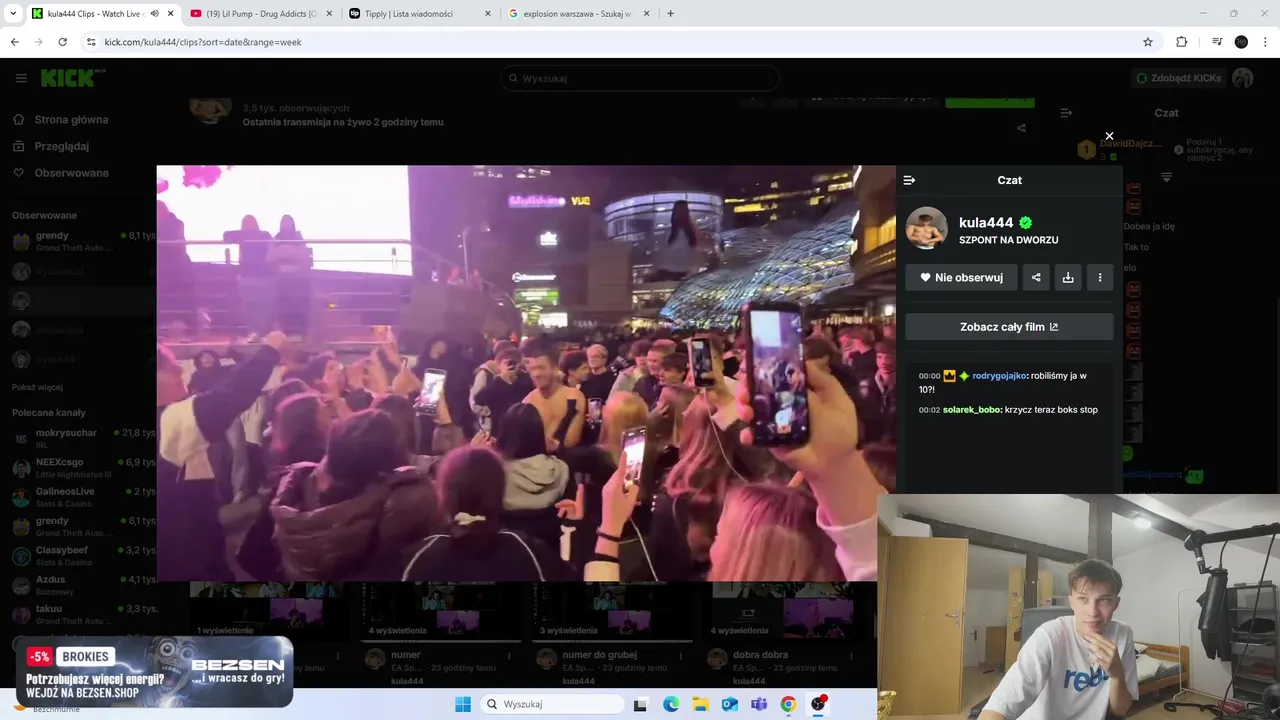Click Nie obserwuj button
This screenshot has width=1280, height=720.
[961, 277]
